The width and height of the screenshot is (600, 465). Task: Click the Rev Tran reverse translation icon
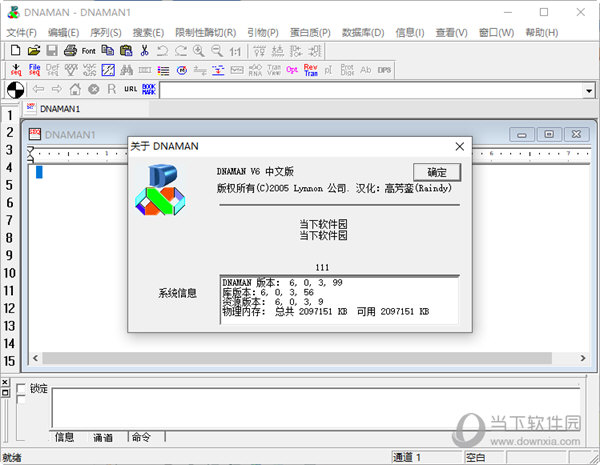[311, 70]
